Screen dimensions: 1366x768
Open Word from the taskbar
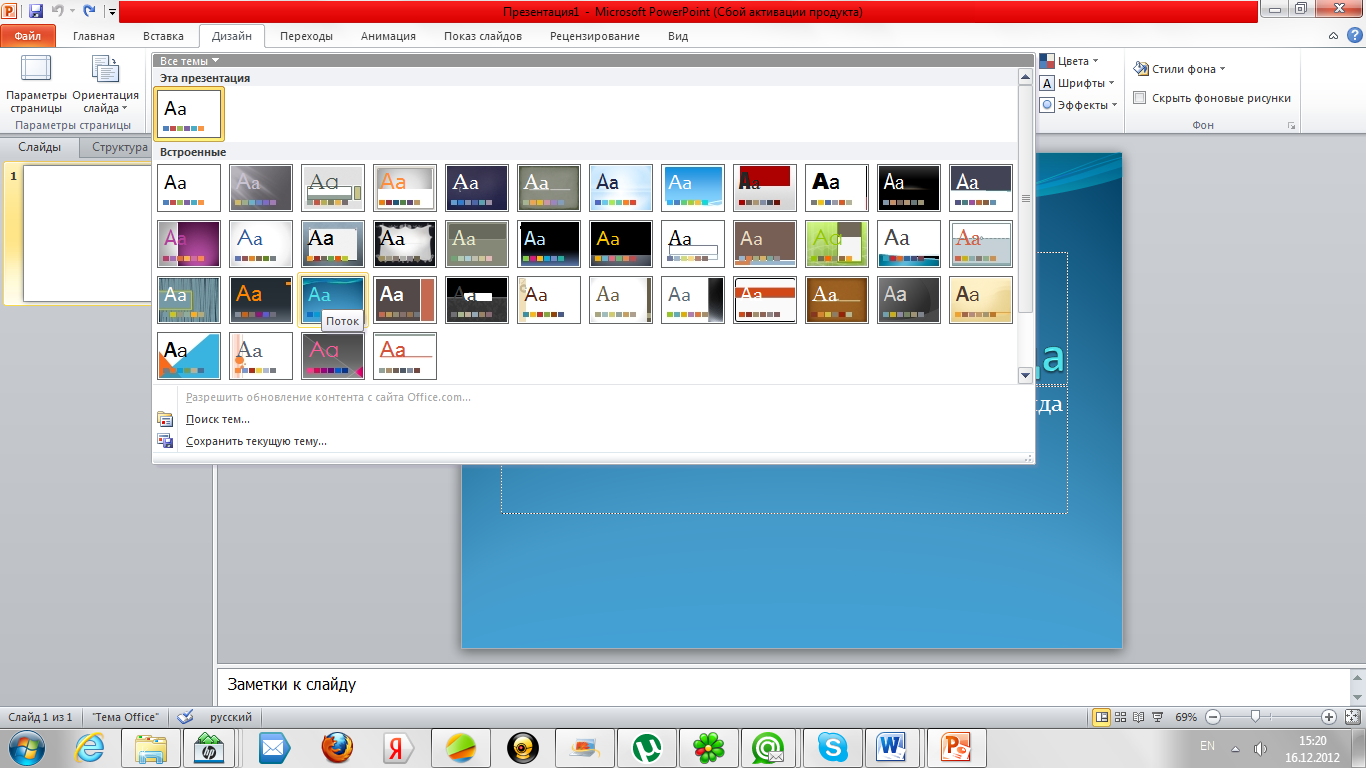coord(890,747)
